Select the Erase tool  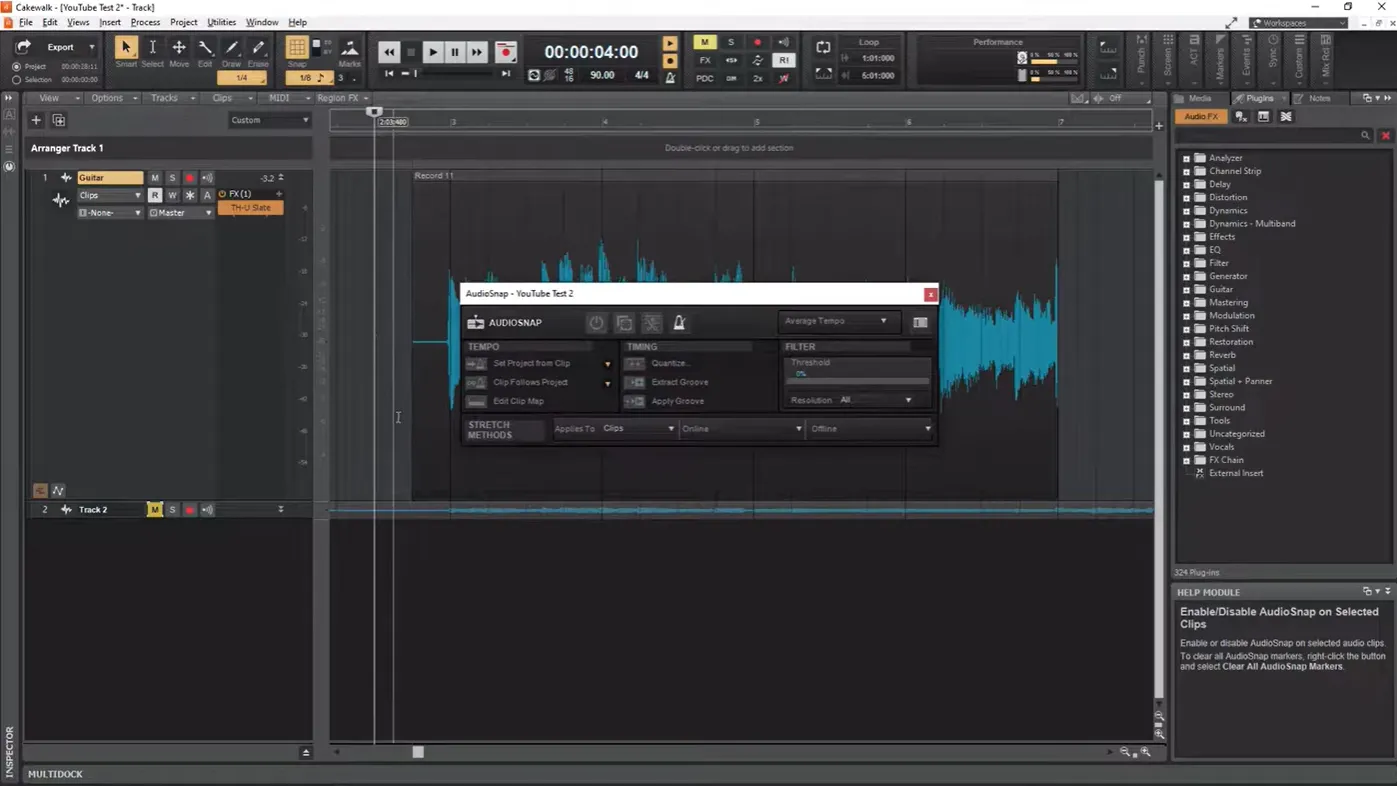[x=258, y=47]
